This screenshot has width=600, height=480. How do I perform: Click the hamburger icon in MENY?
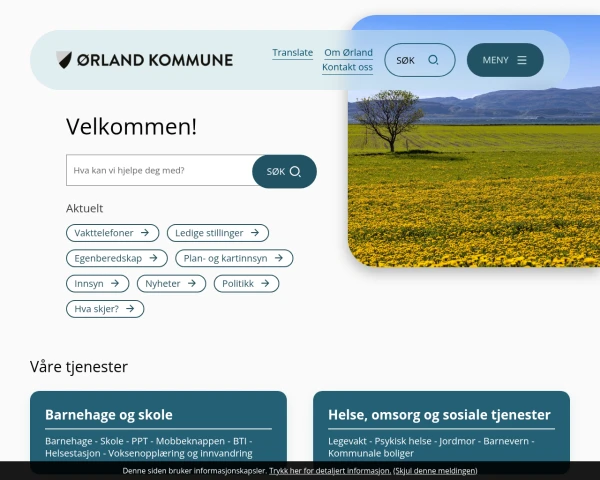(522, 60)
